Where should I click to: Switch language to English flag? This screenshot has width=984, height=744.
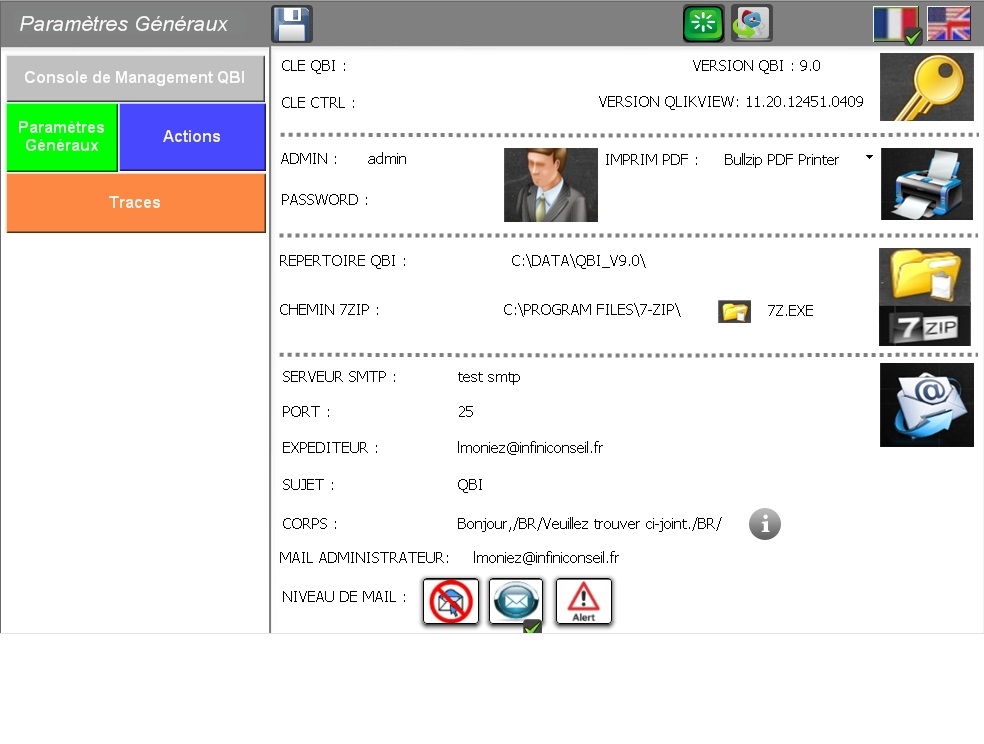pyautogui.click(x=948, y=24)
